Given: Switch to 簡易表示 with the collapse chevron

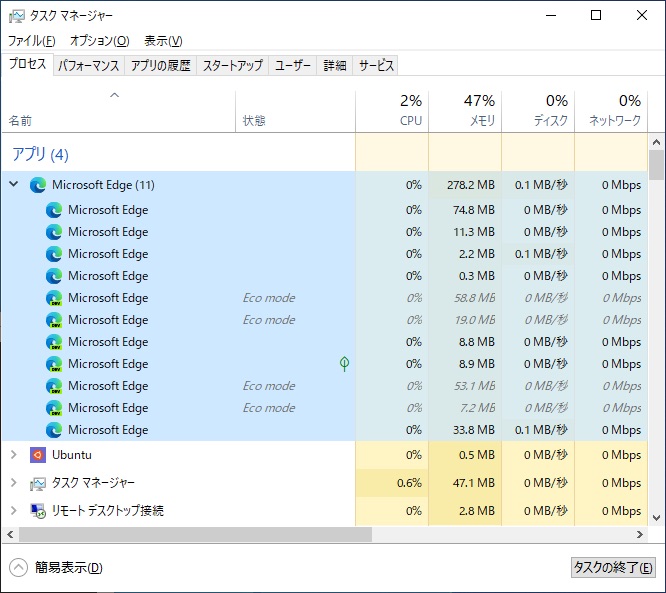Looking at the screenshot, I should (x=18, y=568).
